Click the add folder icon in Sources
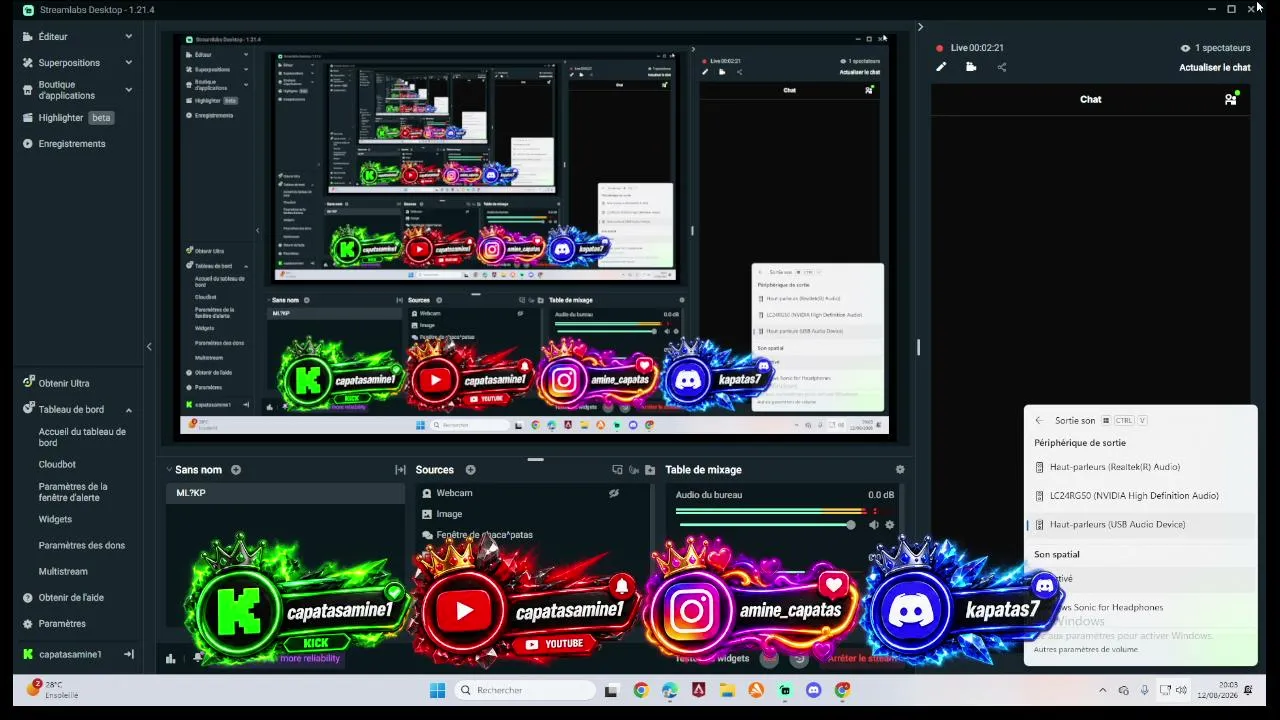 coord(650,470)
